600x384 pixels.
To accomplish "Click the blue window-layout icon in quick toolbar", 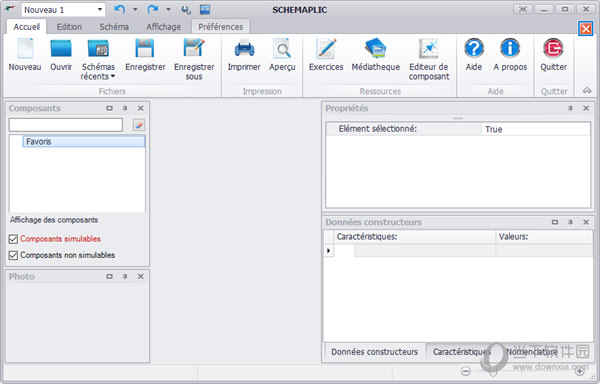I will pyautogui.click(x=205, y=9).
